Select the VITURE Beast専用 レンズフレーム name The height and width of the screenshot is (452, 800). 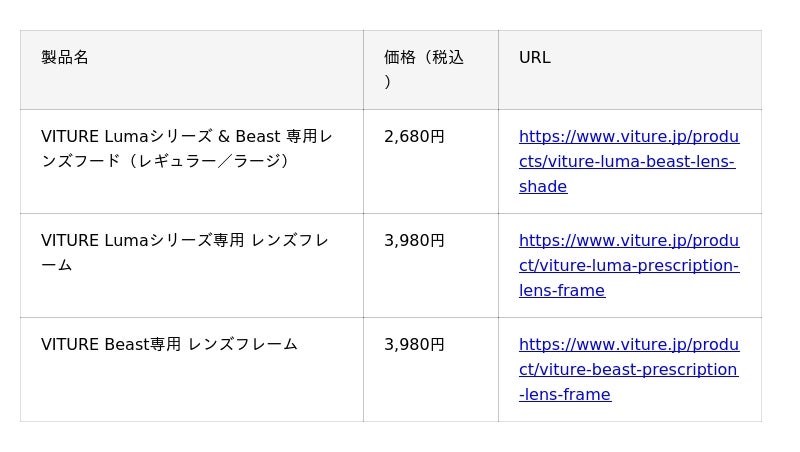169,345
